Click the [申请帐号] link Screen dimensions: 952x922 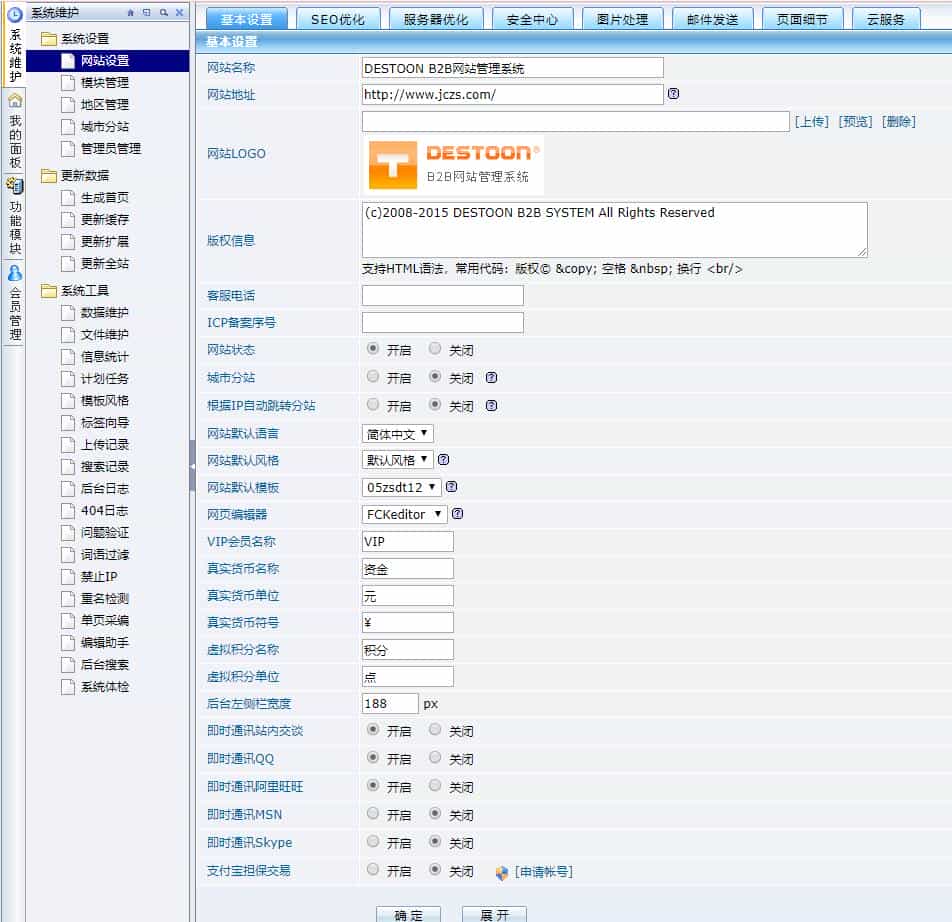point(544,872)
